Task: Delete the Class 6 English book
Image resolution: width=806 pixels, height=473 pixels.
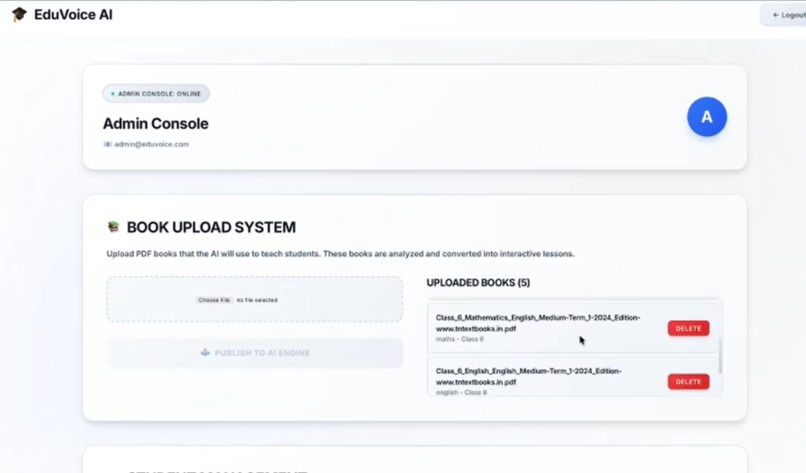Action: point(688,381)
